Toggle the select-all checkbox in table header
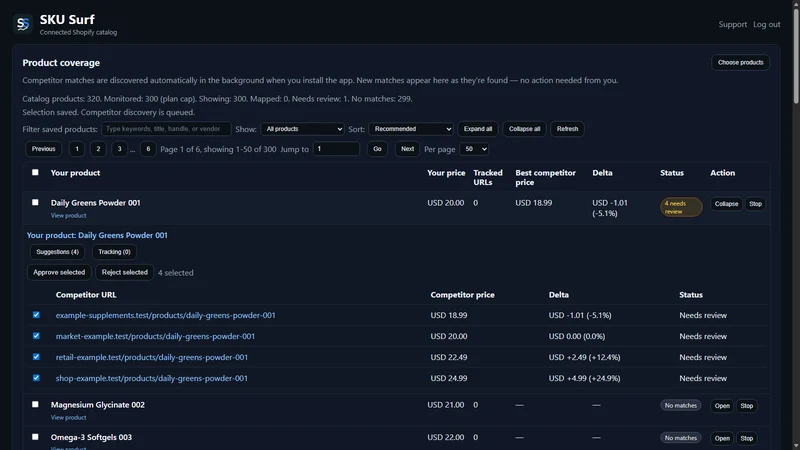The width and height of the screenshot is (800, 450). pyautogui.click(x=35, y=172)
